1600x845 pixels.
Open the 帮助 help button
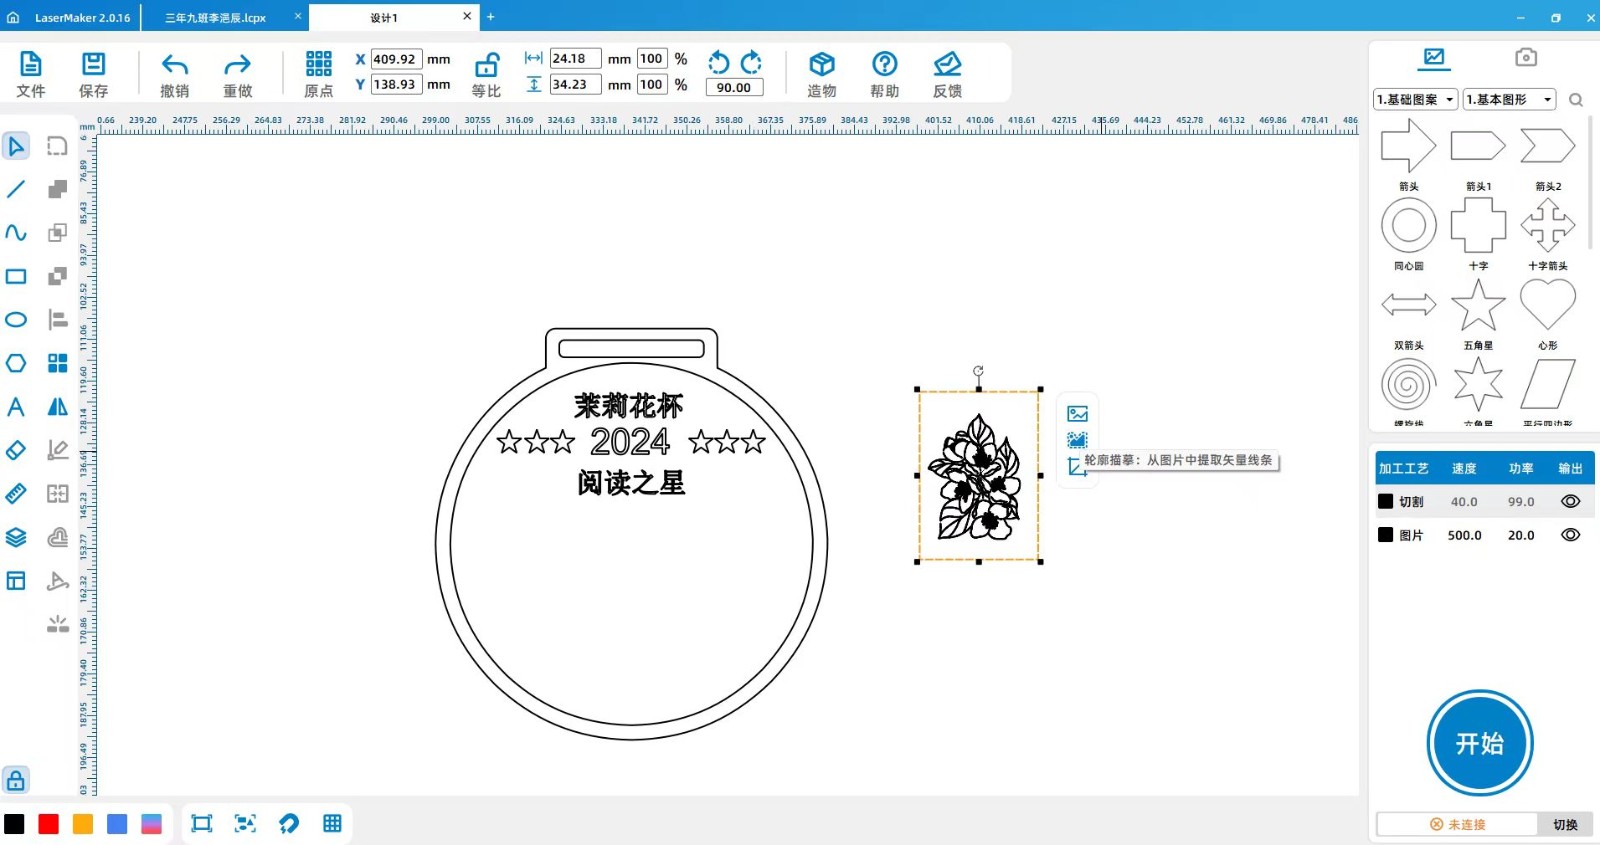click(x=884, y=74)
